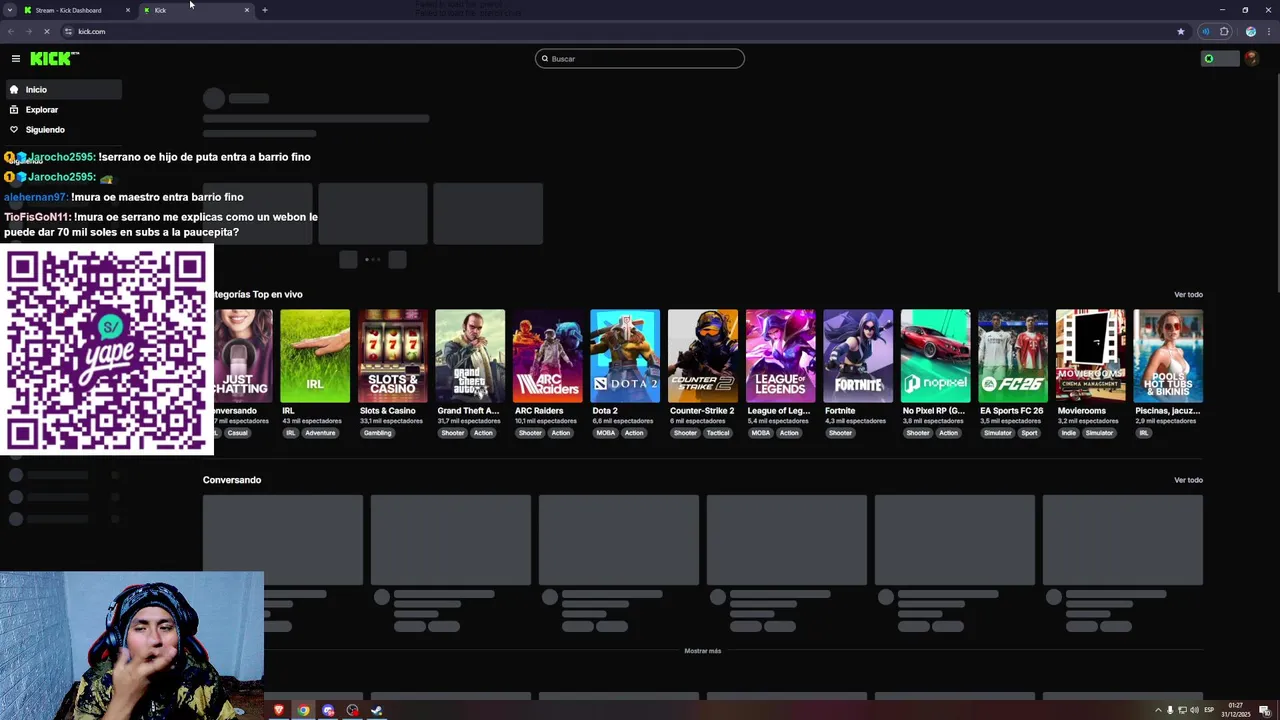Open the Fortnite category
Screen dimensions: 1280x720
coord(858,356)
